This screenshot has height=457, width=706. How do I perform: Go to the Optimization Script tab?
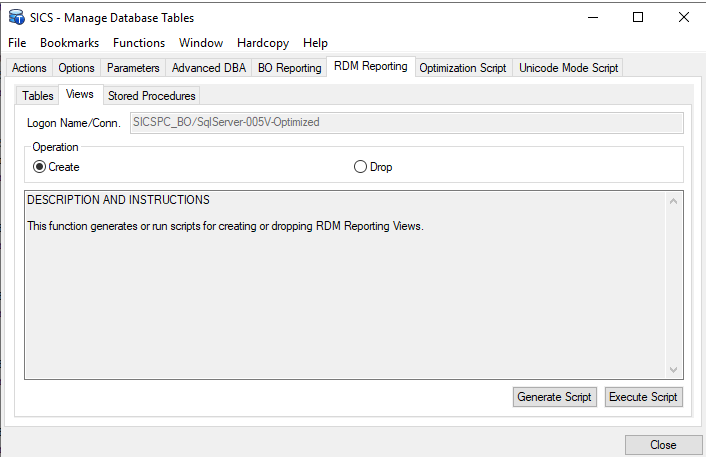(463, 68)
